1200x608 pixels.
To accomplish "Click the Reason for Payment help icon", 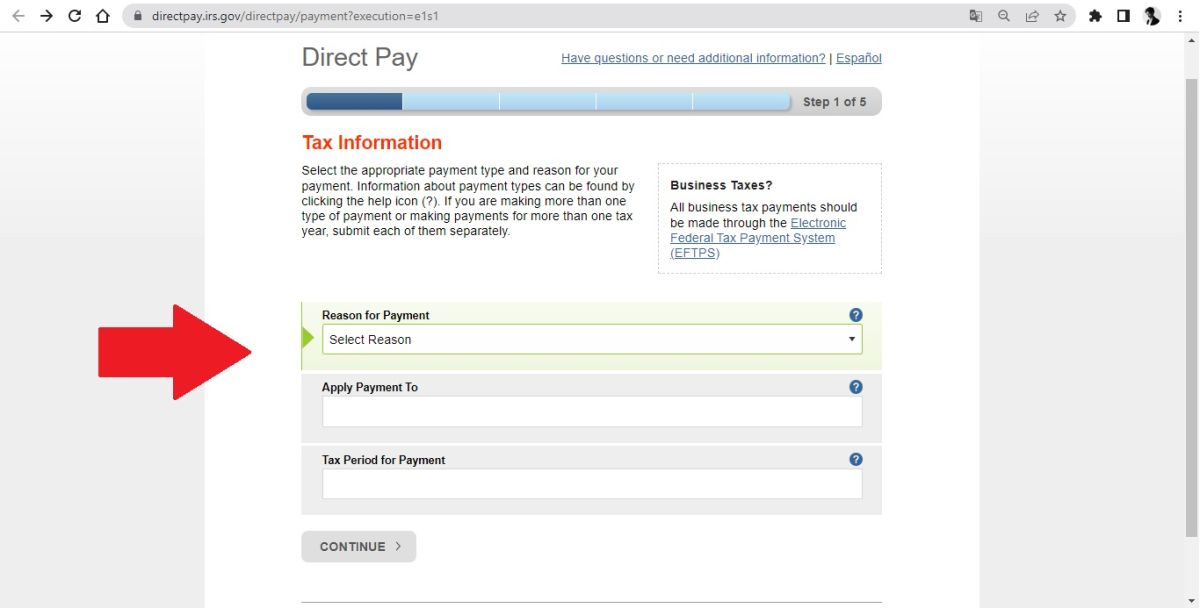I will [x=855, y=315].
